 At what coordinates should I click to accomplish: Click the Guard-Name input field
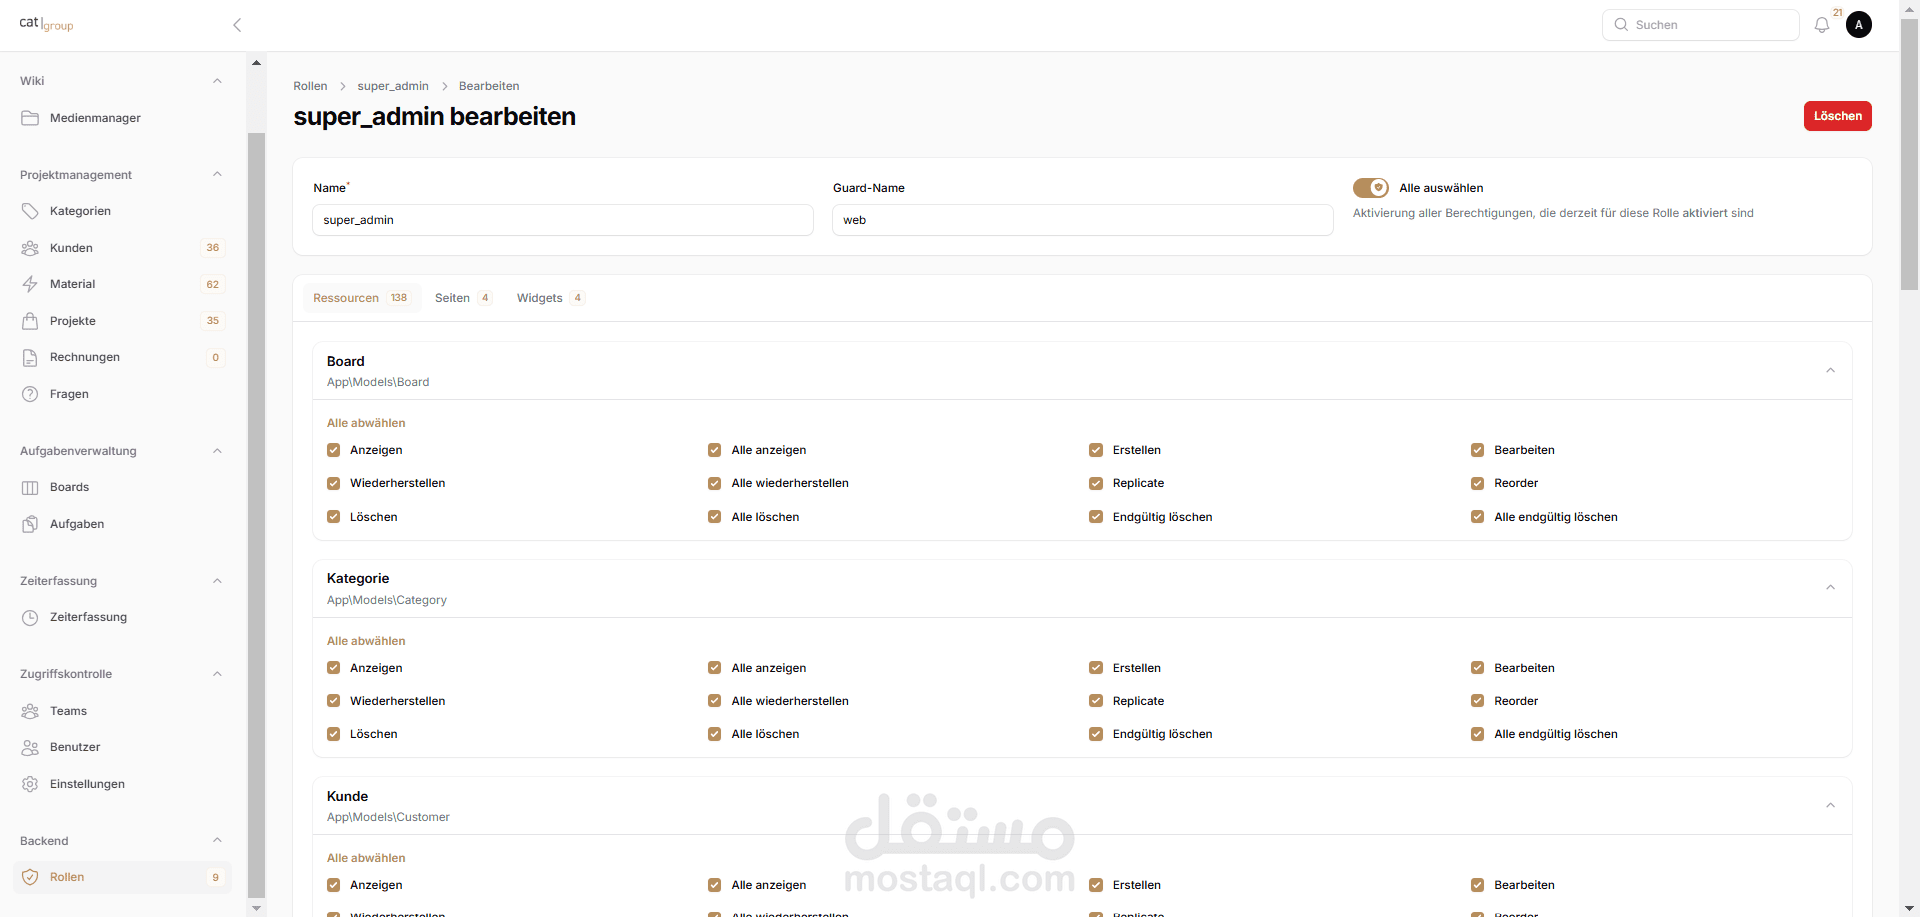pyautogui.click(x=1082, y=220)
